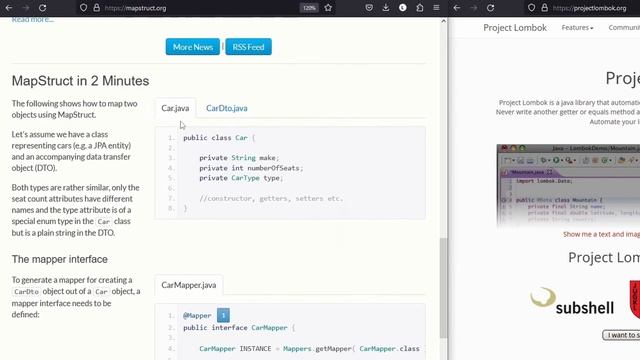Click the code line private CarType type
This screenshot has width=640, height=360.
coord(241,178)
